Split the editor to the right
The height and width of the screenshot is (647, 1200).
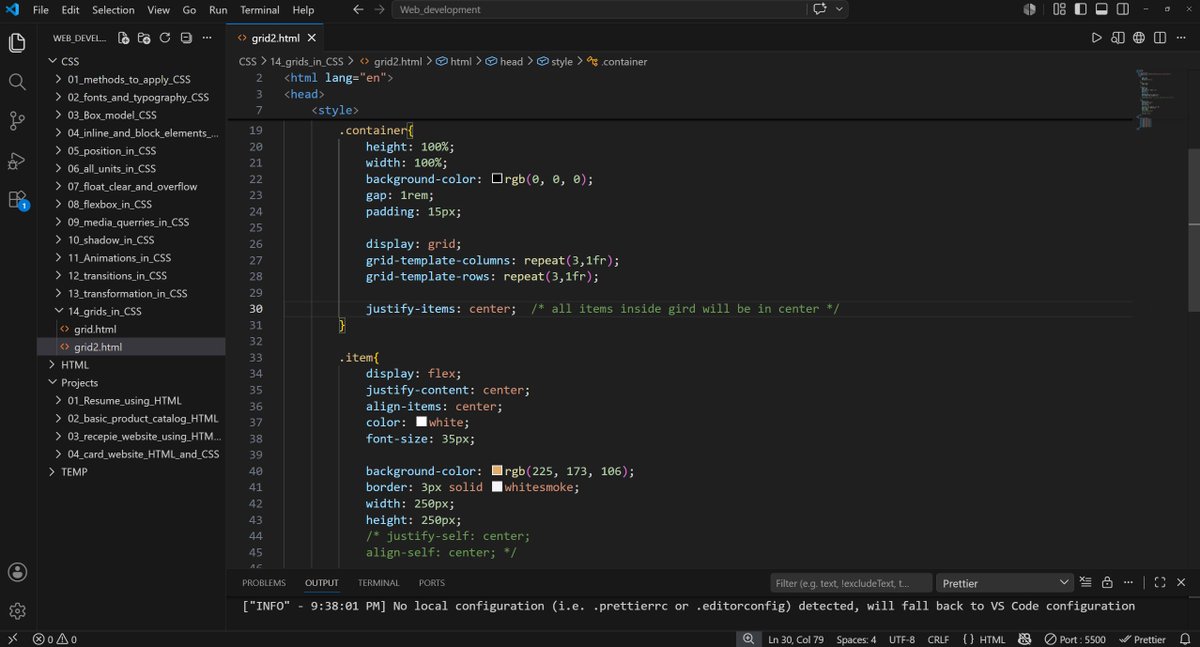[x=1160, y=38]
